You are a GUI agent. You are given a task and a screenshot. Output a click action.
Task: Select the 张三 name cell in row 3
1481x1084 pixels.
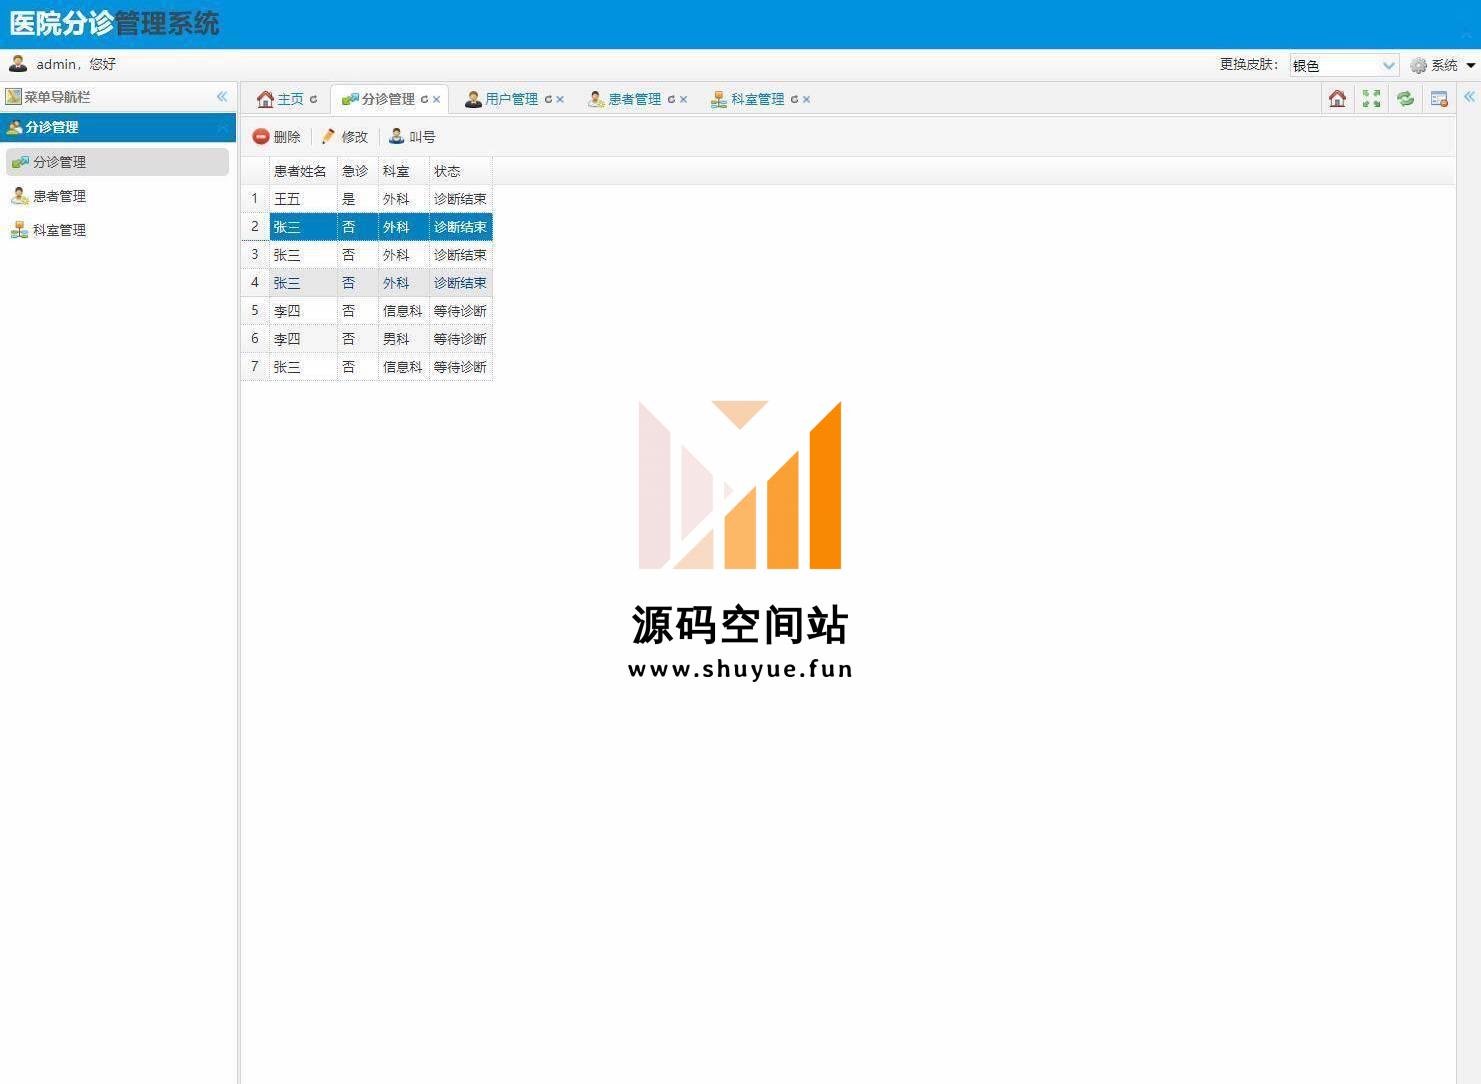tap(303, 255)
